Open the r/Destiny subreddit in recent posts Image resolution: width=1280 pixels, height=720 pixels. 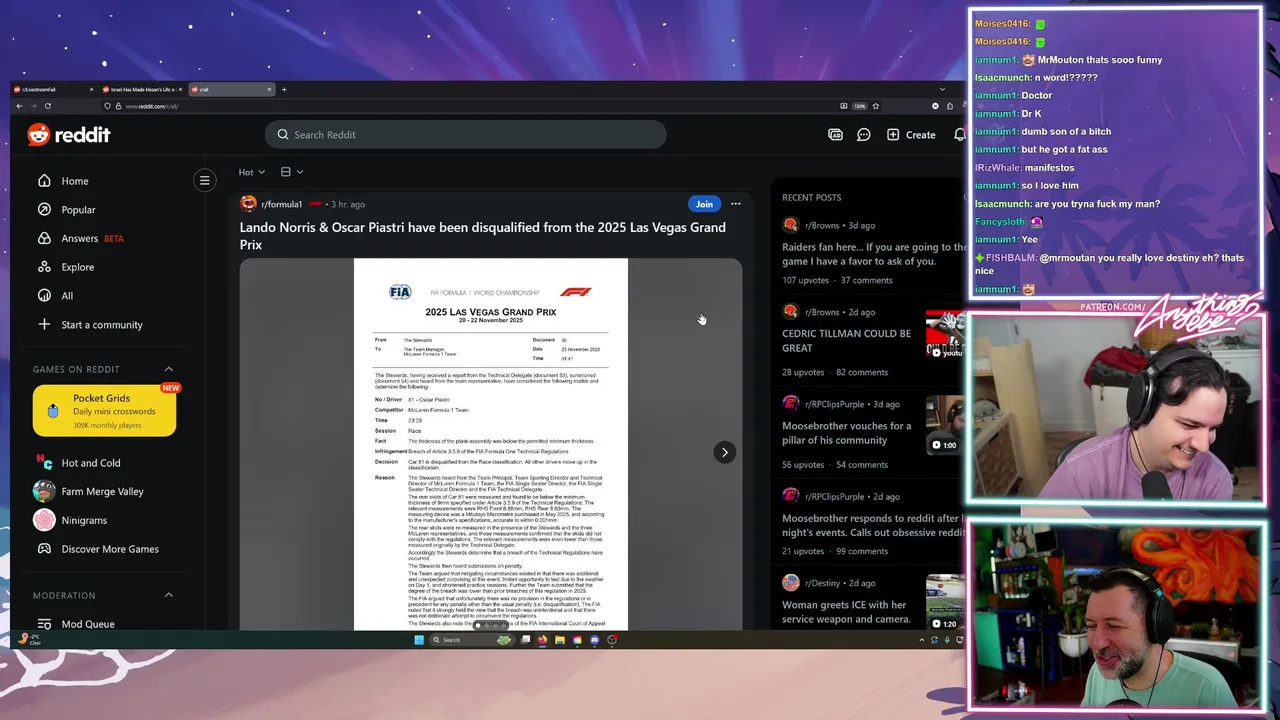(825, 583)
